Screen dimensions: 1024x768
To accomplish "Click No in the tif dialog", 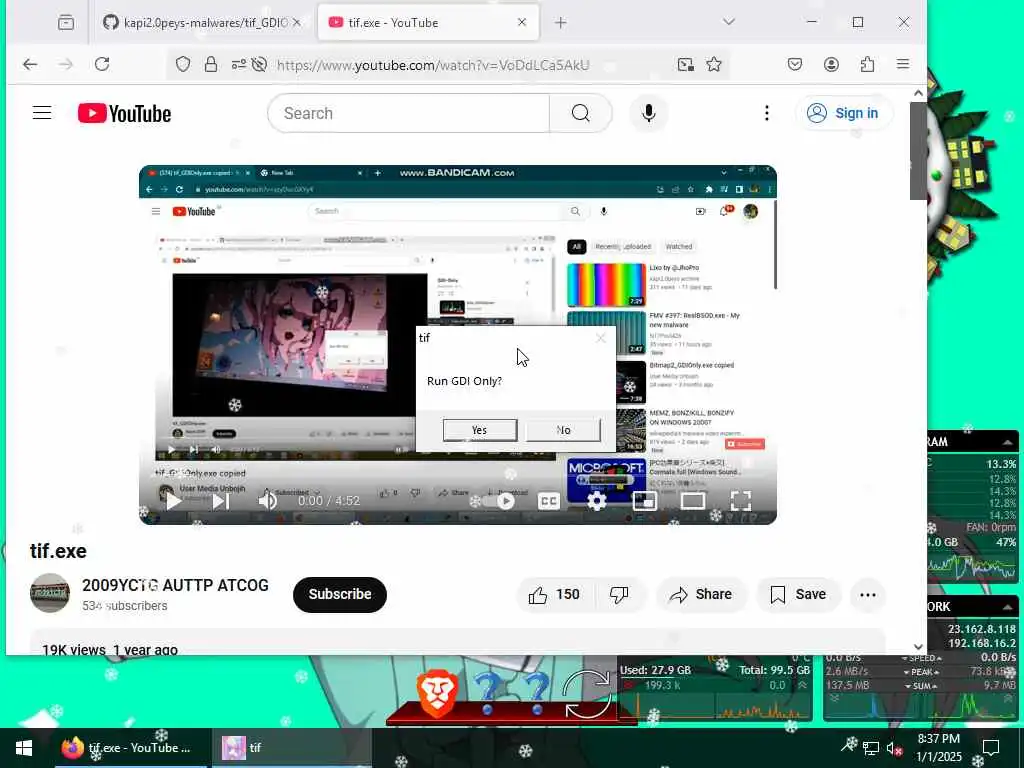I will pyautogui.click(x=564, y=430).
